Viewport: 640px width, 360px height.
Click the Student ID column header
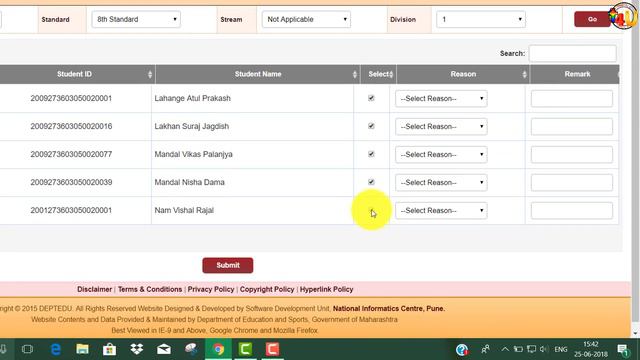74,74
